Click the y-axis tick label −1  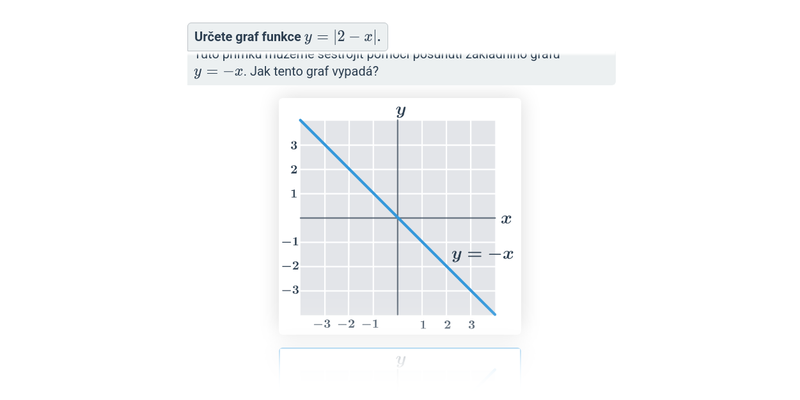point(290,242)
